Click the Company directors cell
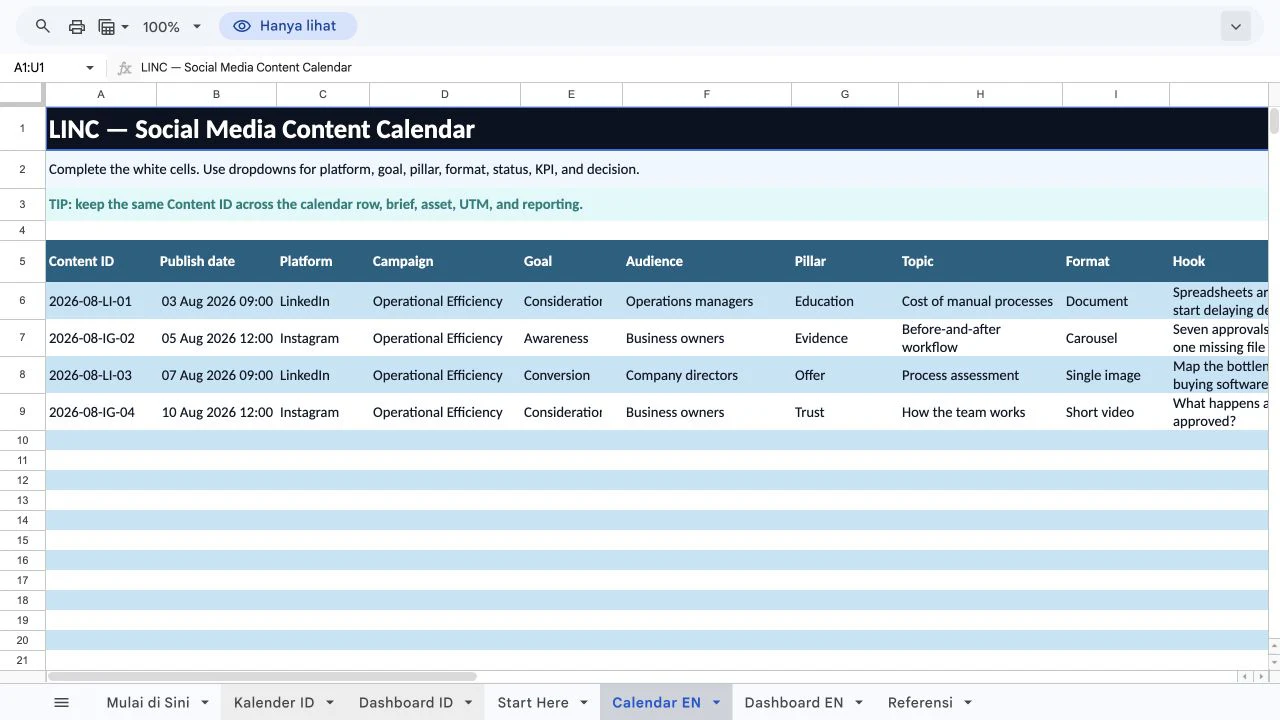 point(707,375)
